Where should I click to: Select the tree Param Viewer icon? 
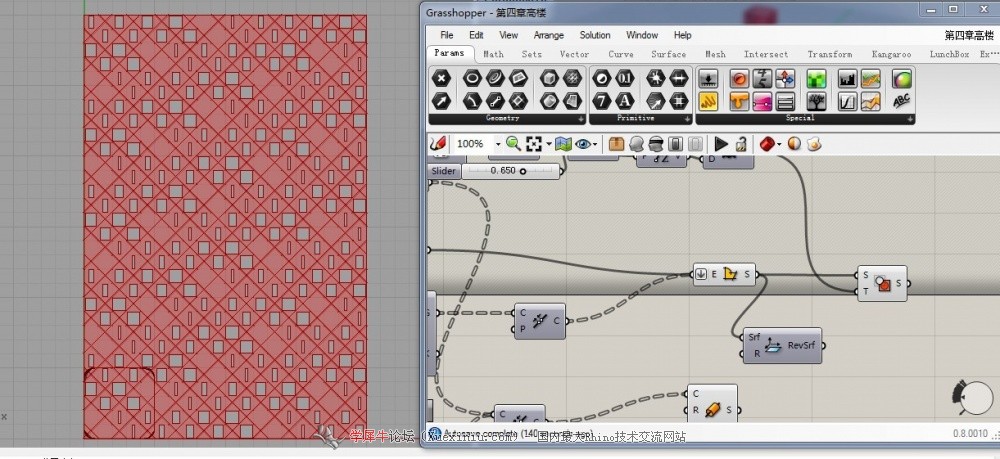816,101
